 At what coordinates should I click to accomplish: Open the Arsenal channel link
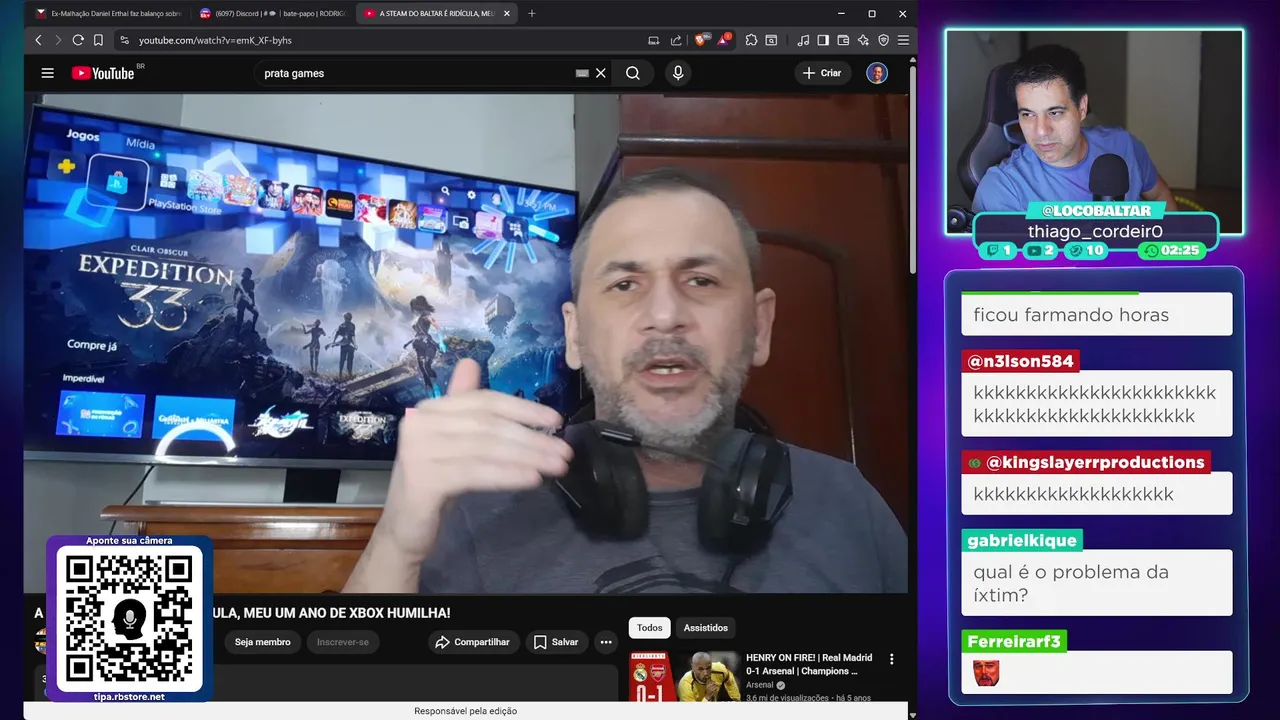point(760,685)
